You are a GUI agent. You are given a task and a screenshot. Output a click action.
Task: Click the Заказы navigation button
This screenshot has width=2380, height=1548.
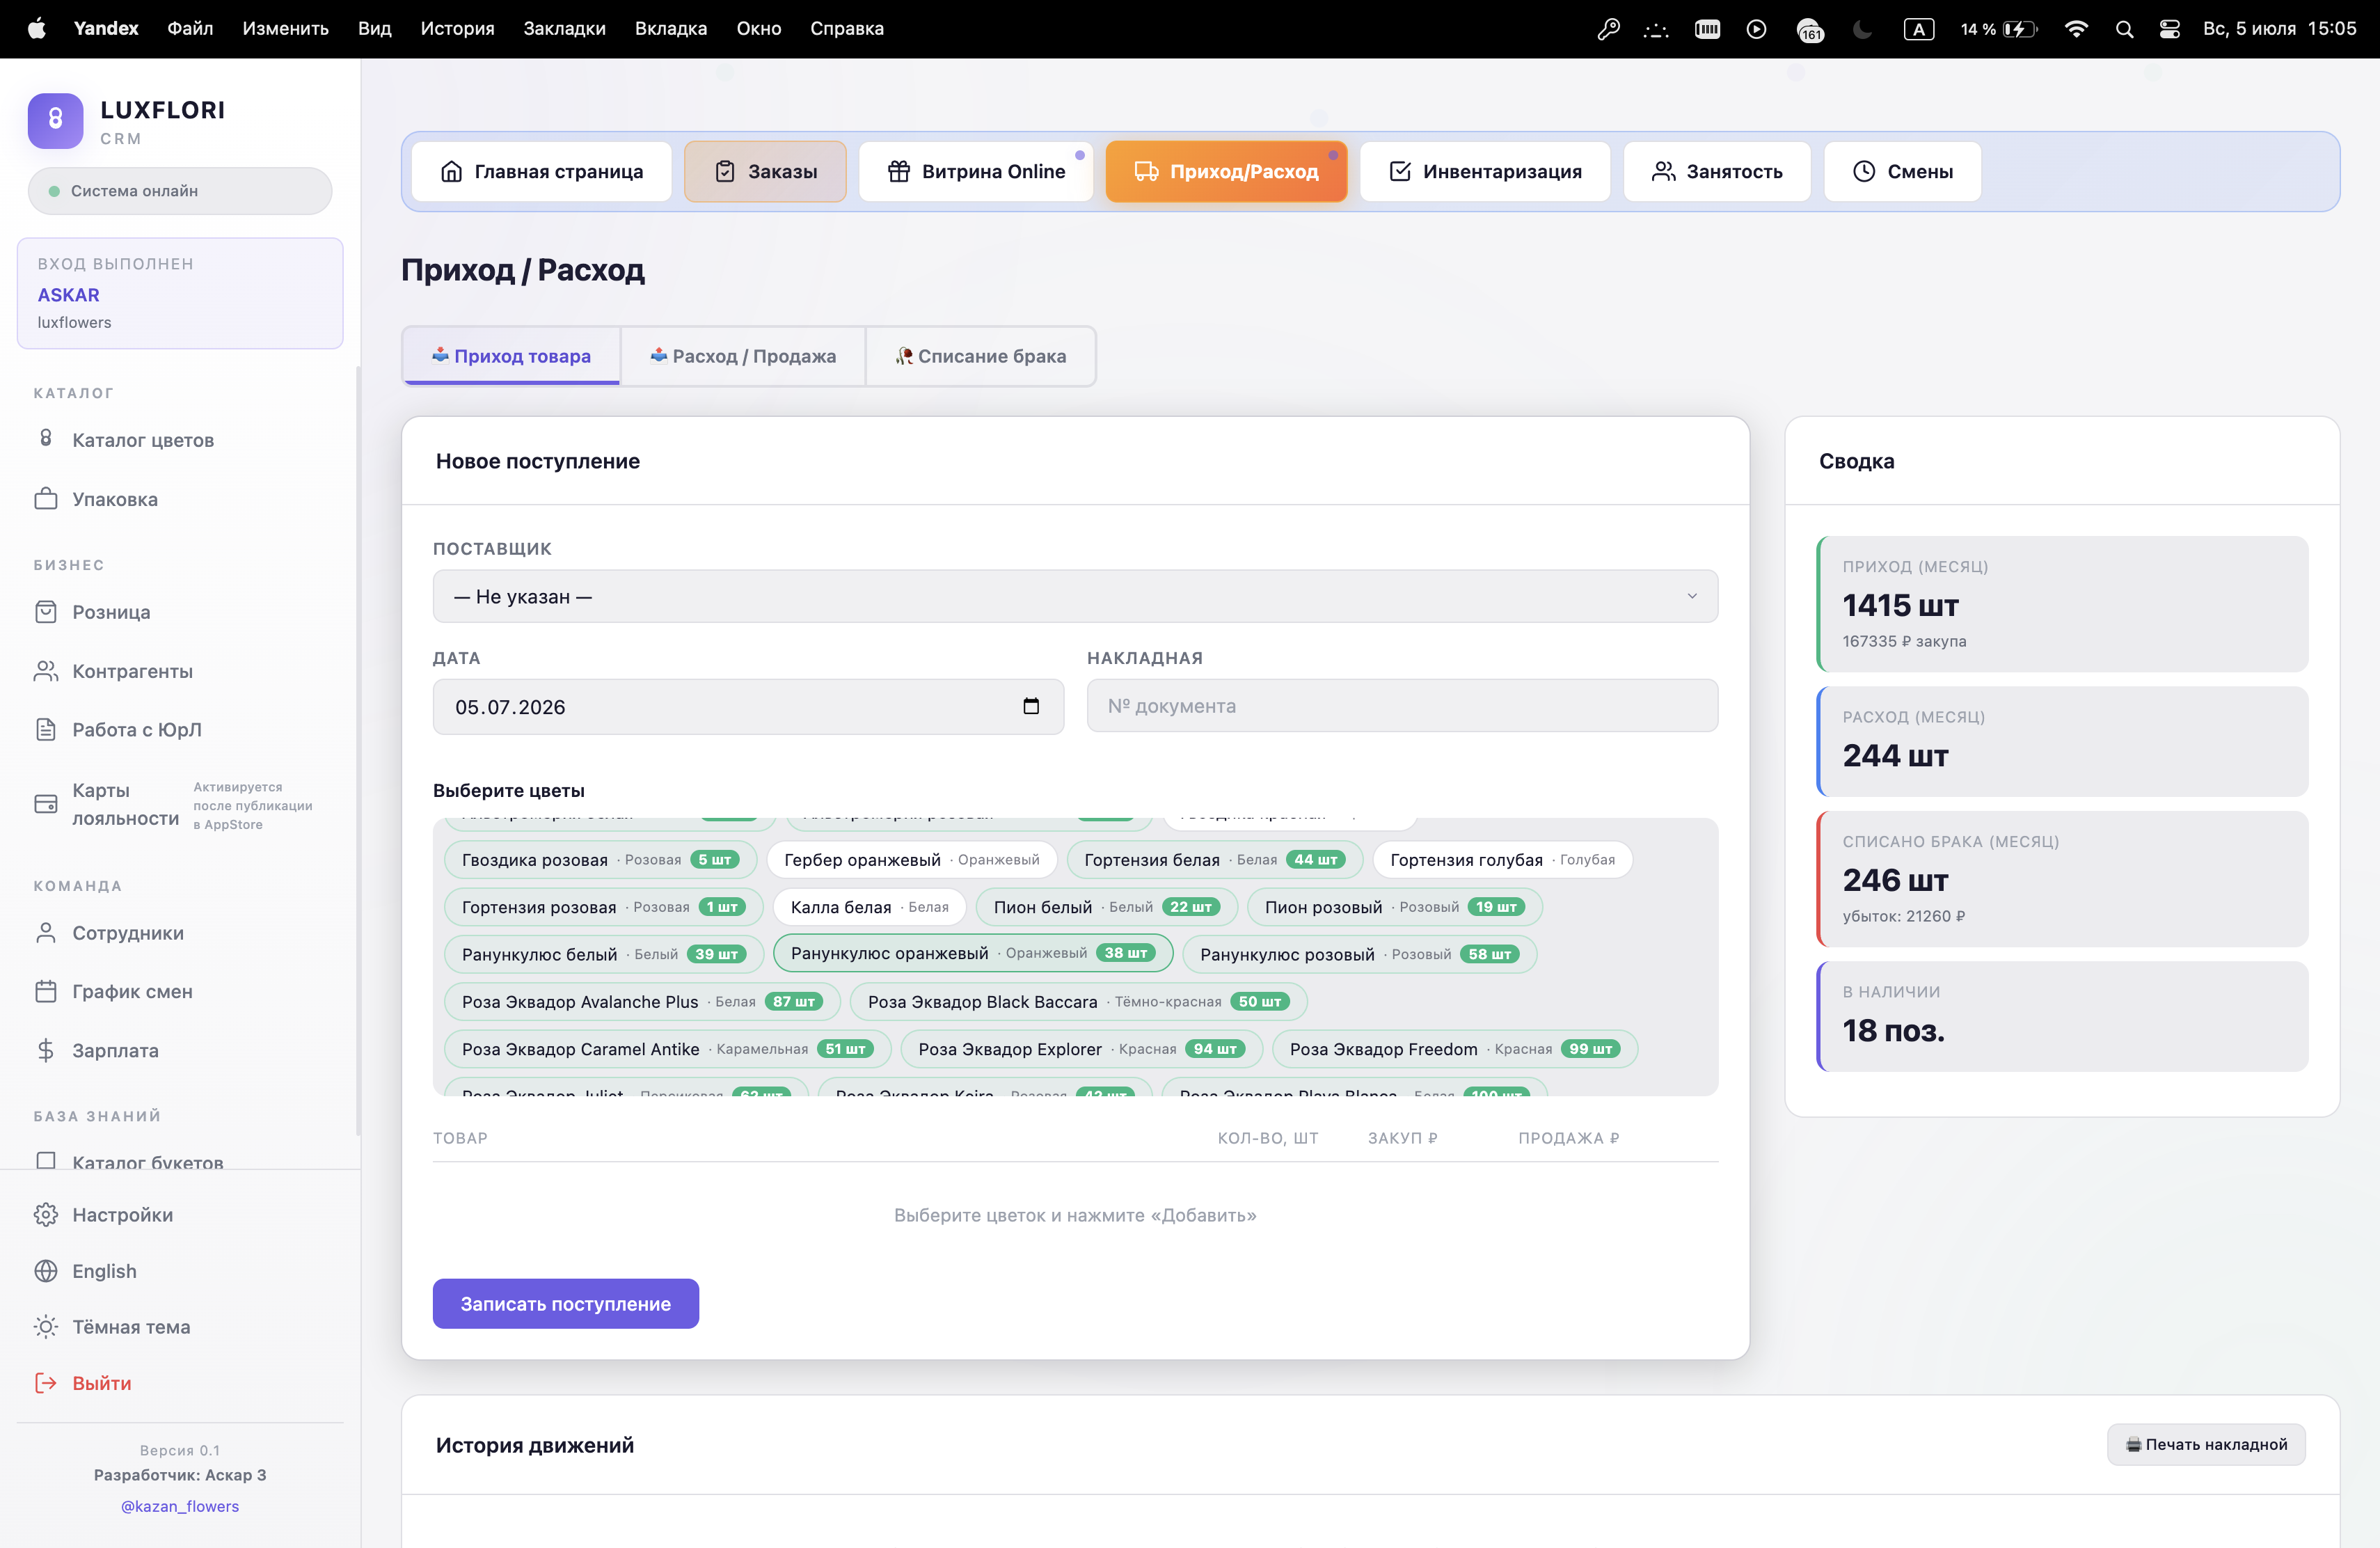[765, 172]
